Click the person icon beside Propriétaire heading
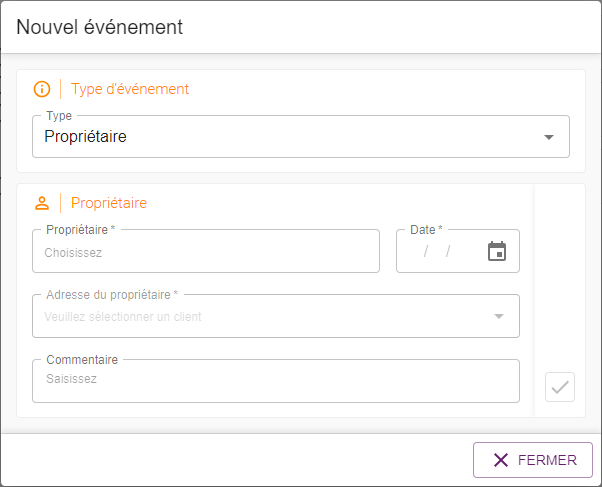 (x=42, y=203)
